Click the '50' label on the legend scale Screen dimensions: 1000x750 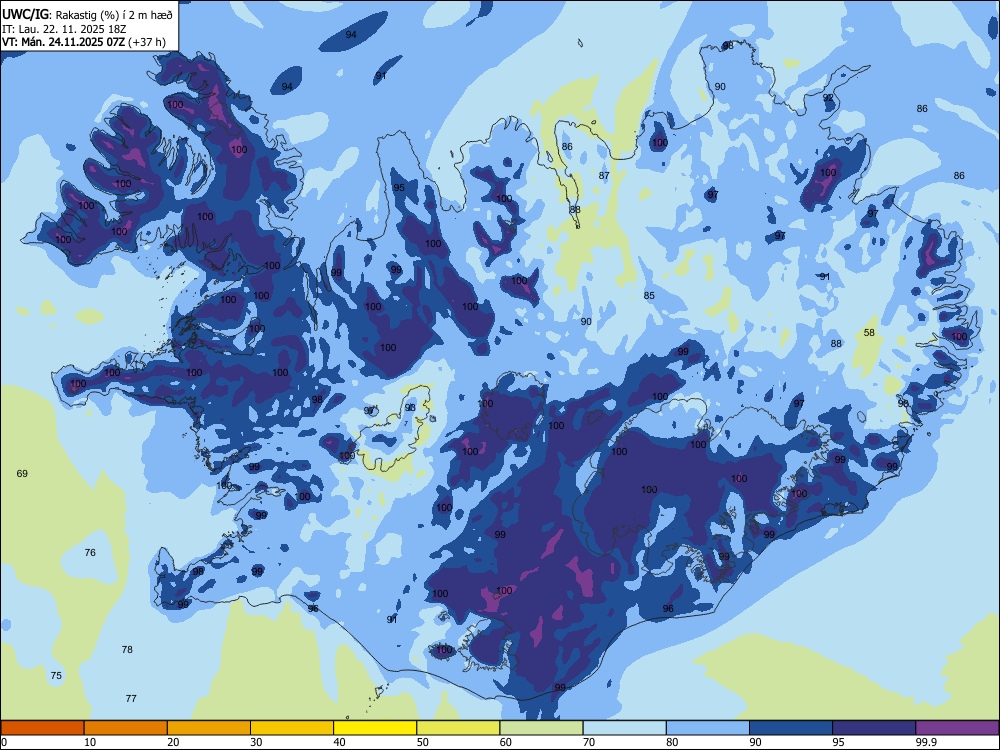pyautogui.click(x=423, y=742)
